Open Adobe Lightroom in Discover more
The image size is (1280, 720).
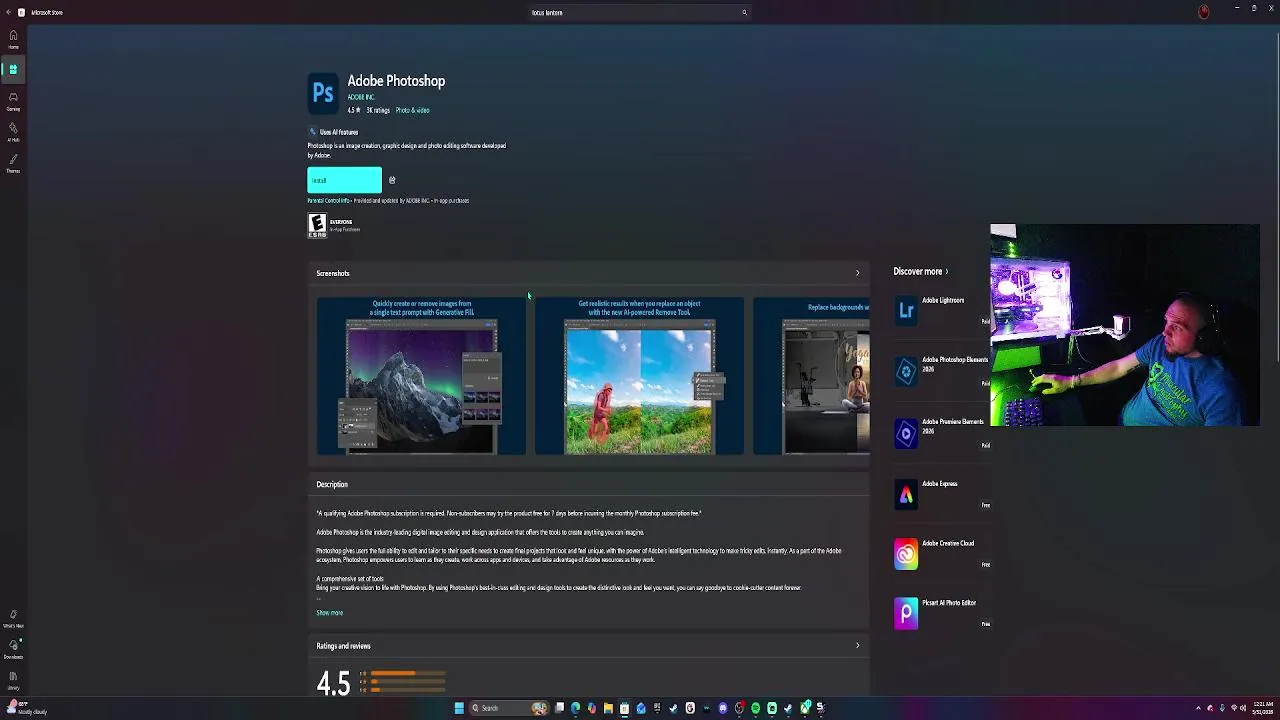coord(940,311)
